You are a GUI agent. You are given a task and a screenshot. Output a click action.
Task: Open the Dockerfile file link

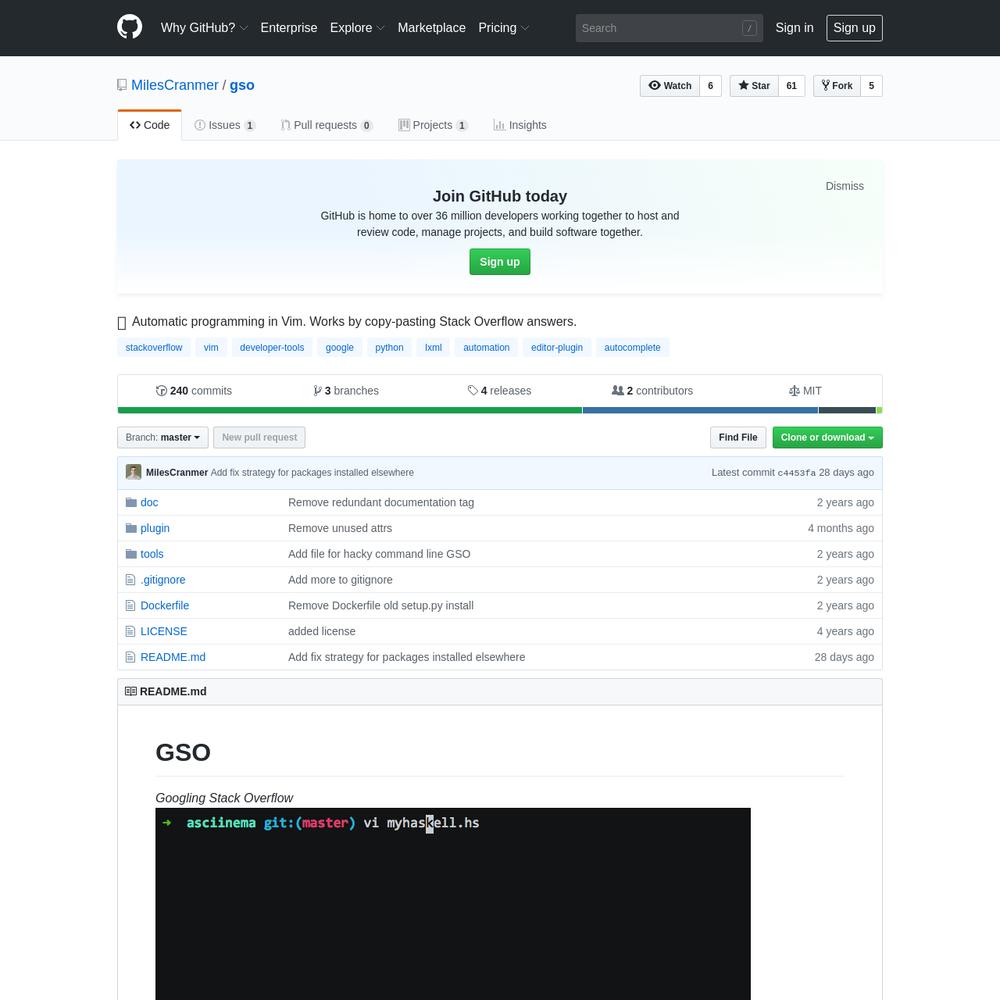click(x=165, y=605)
